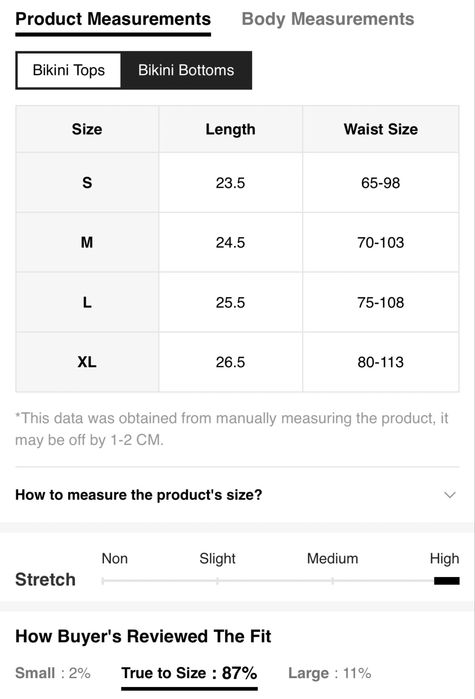This screenshot has height=699, width=475.
Task: Click the size M row header
Action: [x=87, y=243]
